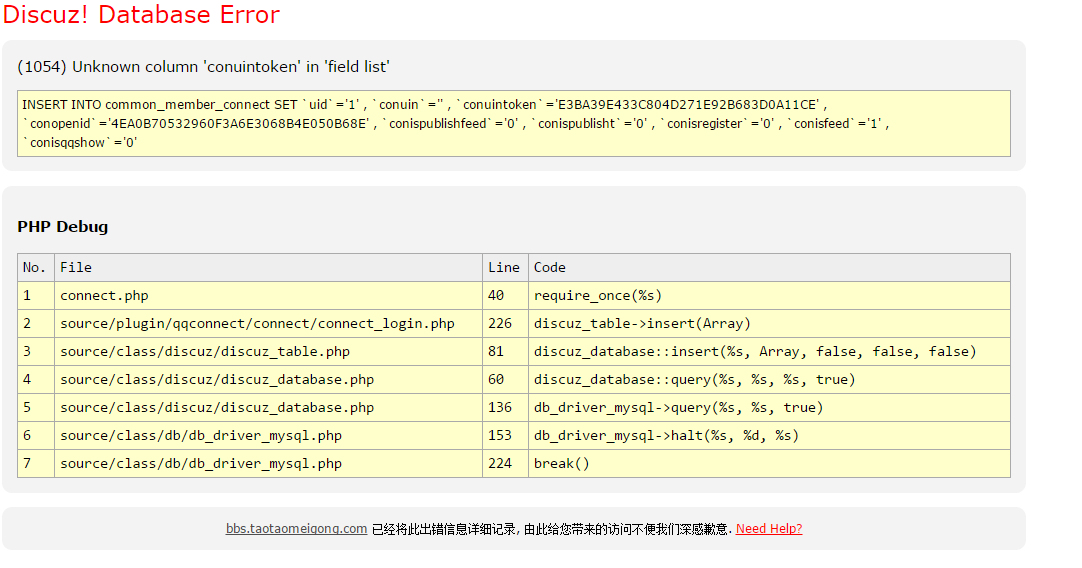This screenshot has width=1082, height=568.
Task: Click the db_driver_mysql->halt code cell
Action: click(666, 436)
